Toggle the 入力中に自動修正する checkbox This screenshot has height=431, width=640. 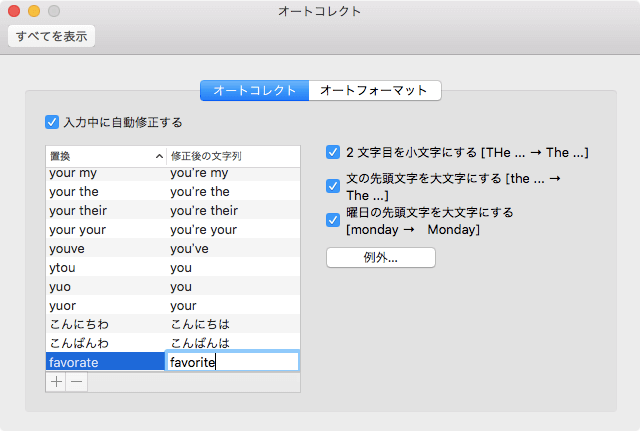click(53, 122)
